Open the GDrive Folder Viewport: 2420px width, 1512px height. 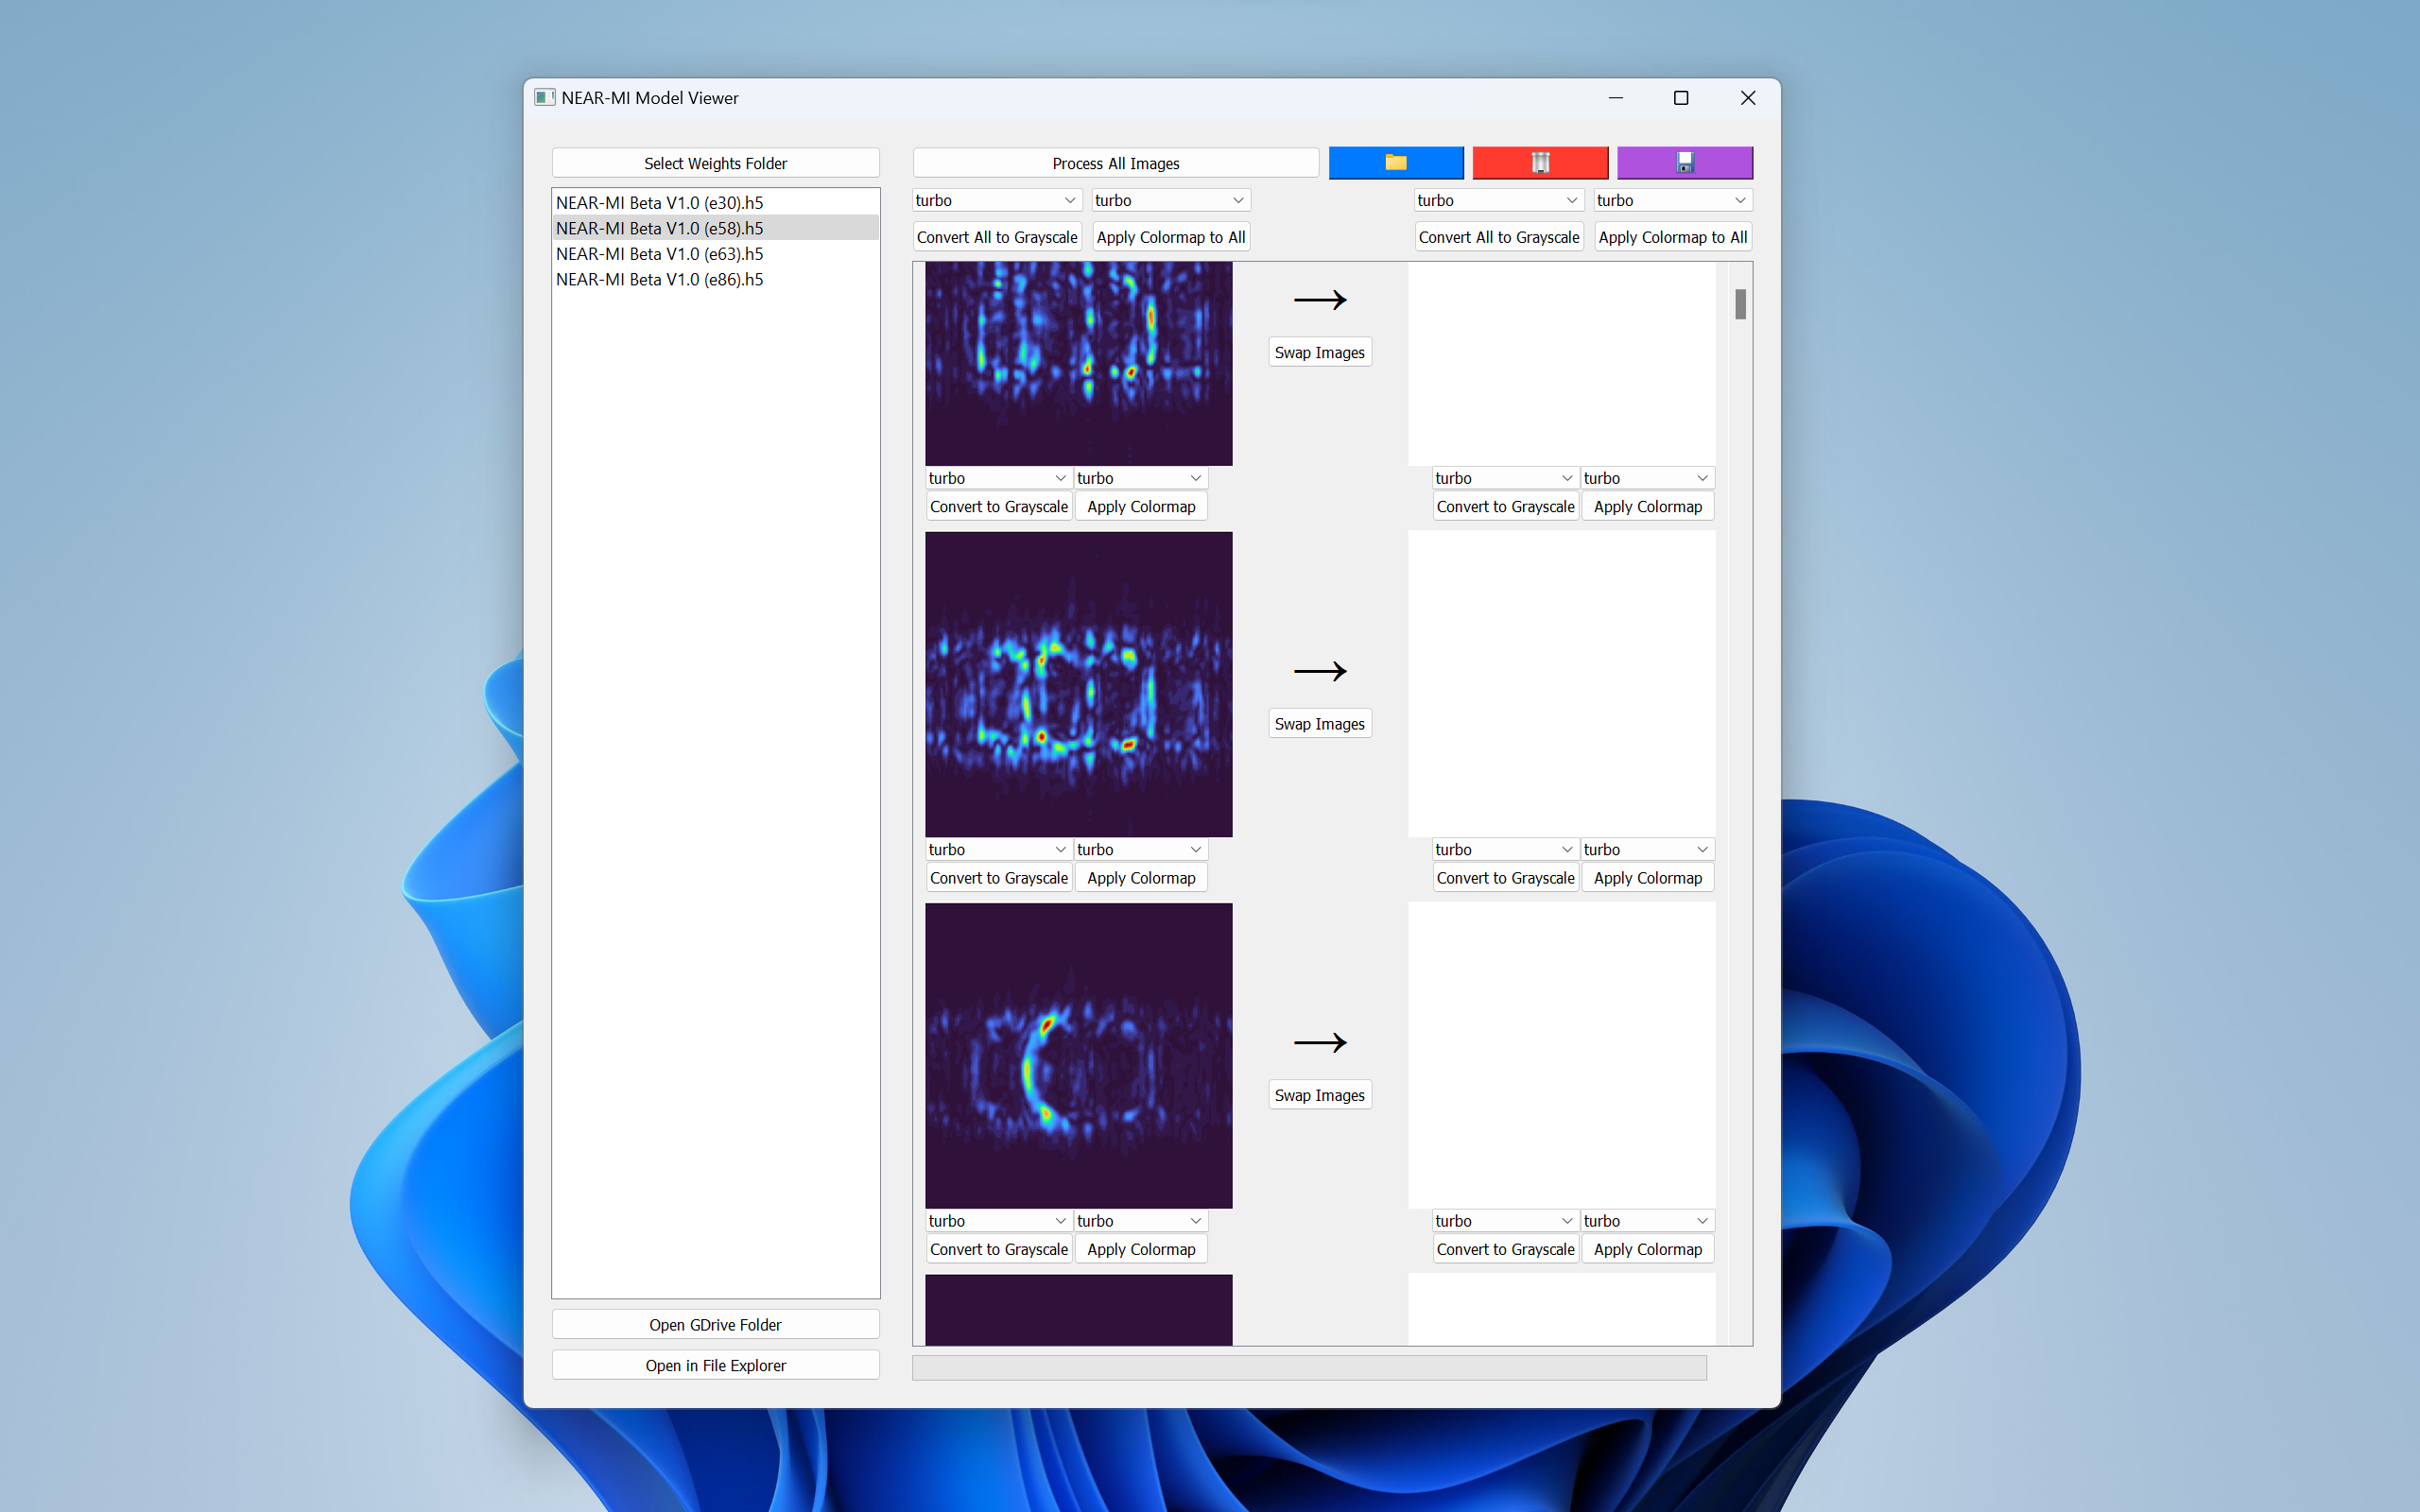[x=715, y=1324]
